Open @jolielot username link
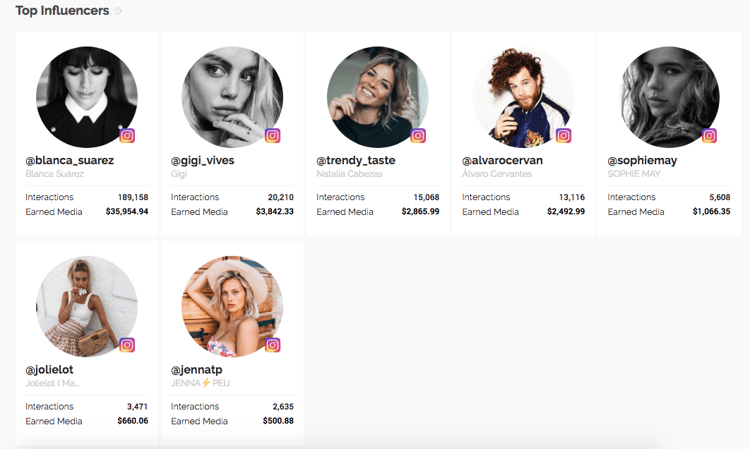750x449 pixels. pos(49,370)
